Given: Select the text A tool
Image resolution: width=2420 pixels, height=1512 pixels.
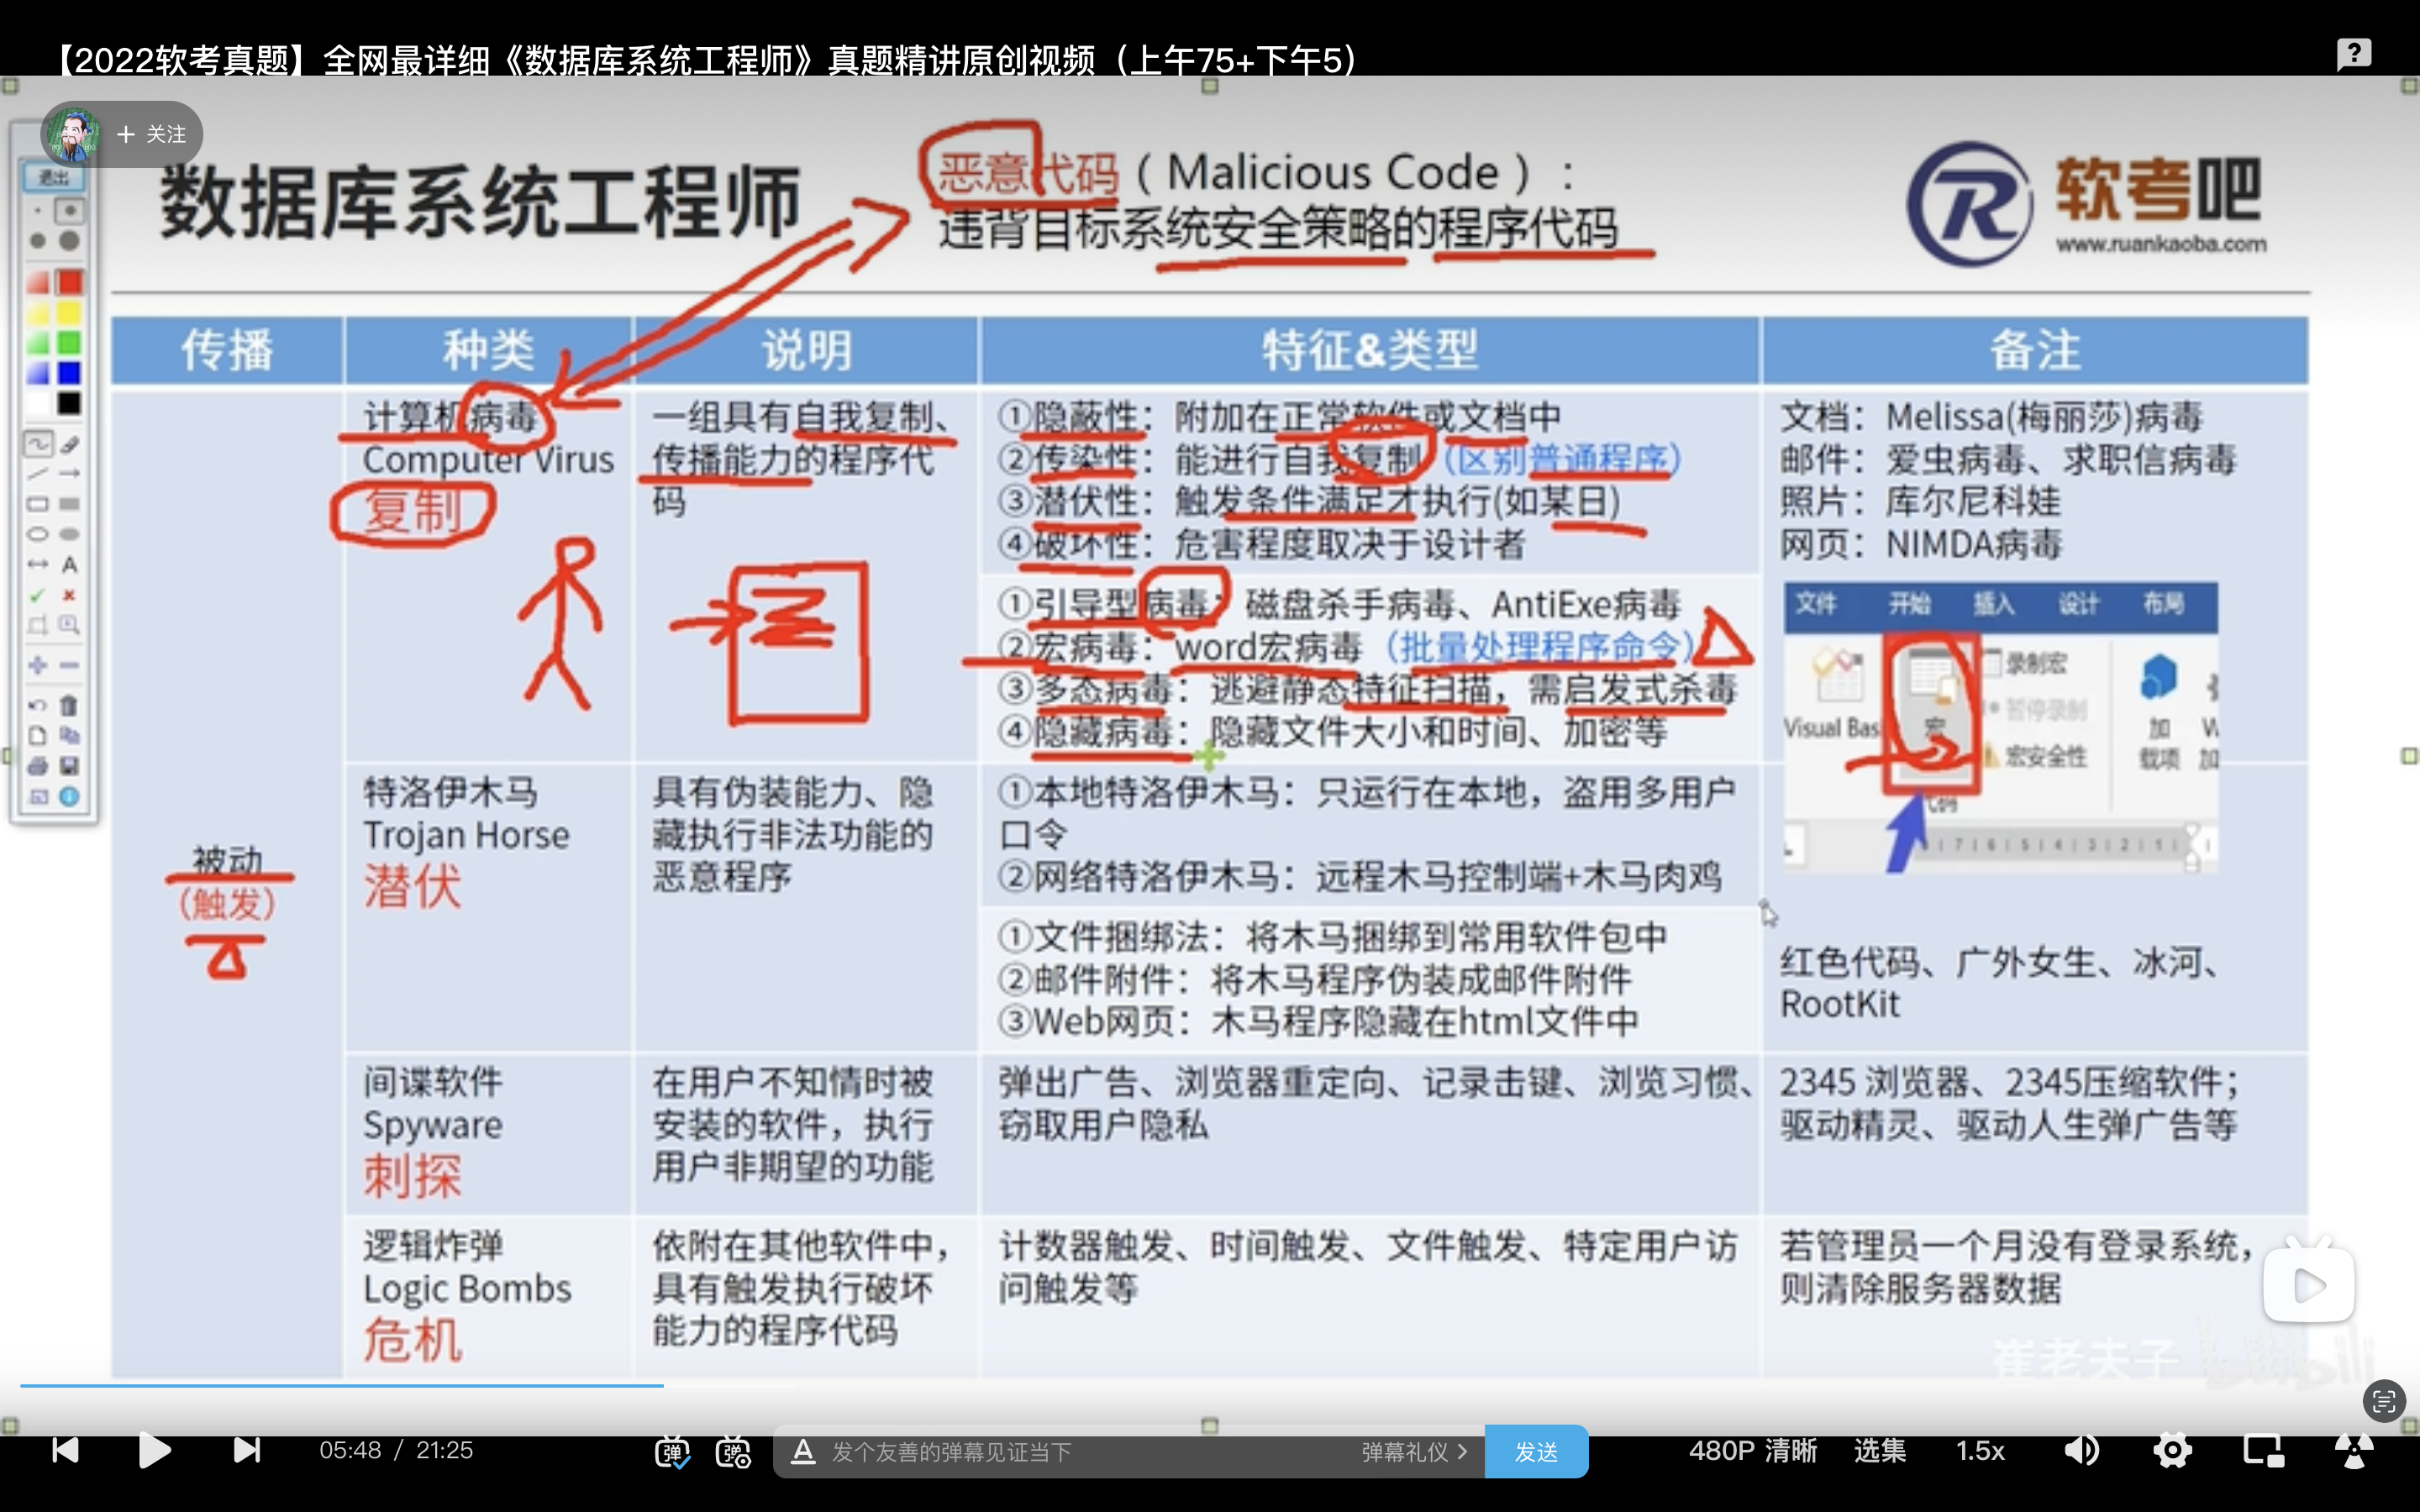Looking at the screenshot, I should point(69,565).
